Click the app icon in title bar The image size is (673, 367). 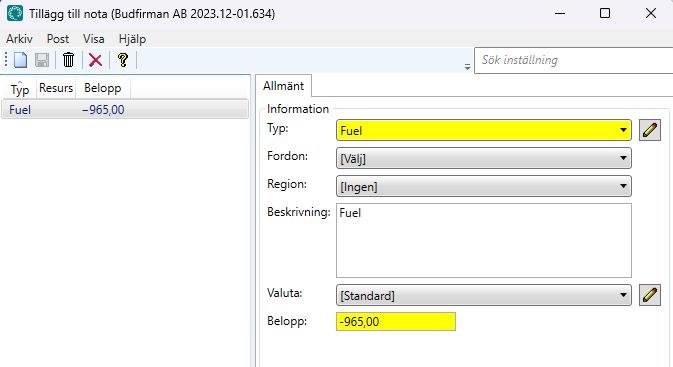(15, 13)
